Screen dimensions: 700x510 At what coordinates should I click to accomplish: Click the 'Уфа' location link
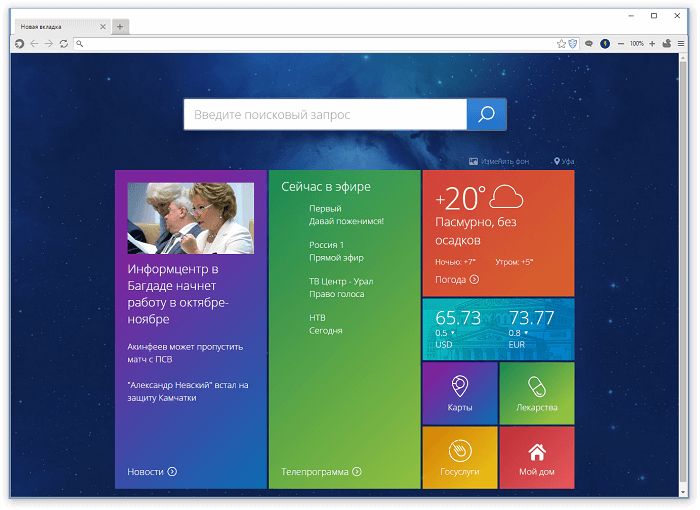tap(564, 161)
